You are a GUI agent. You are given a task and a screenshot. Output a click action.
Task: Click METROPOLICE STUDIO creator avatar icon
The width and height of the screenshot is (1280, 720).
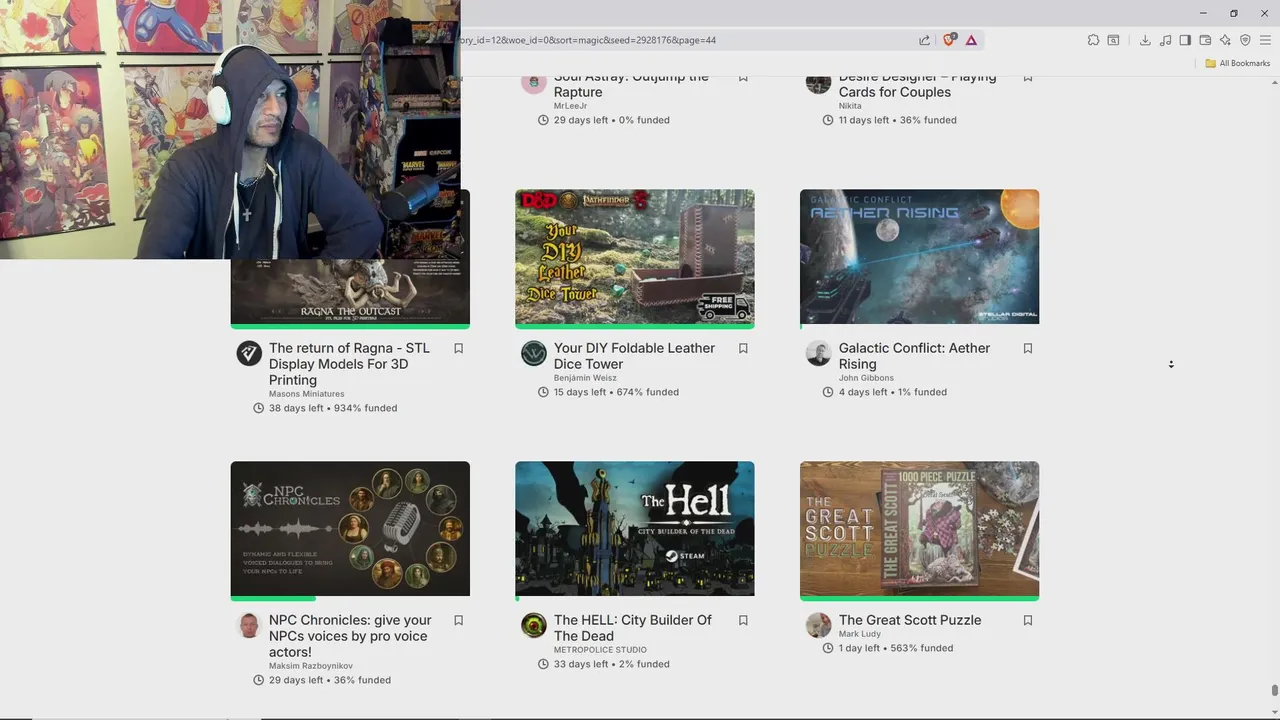tap(534, 625)
